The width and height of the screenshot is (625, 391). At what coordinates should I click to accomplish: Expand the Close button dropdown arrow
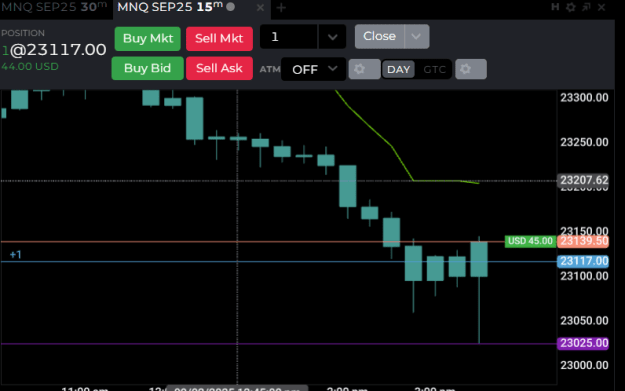[417, 36]
